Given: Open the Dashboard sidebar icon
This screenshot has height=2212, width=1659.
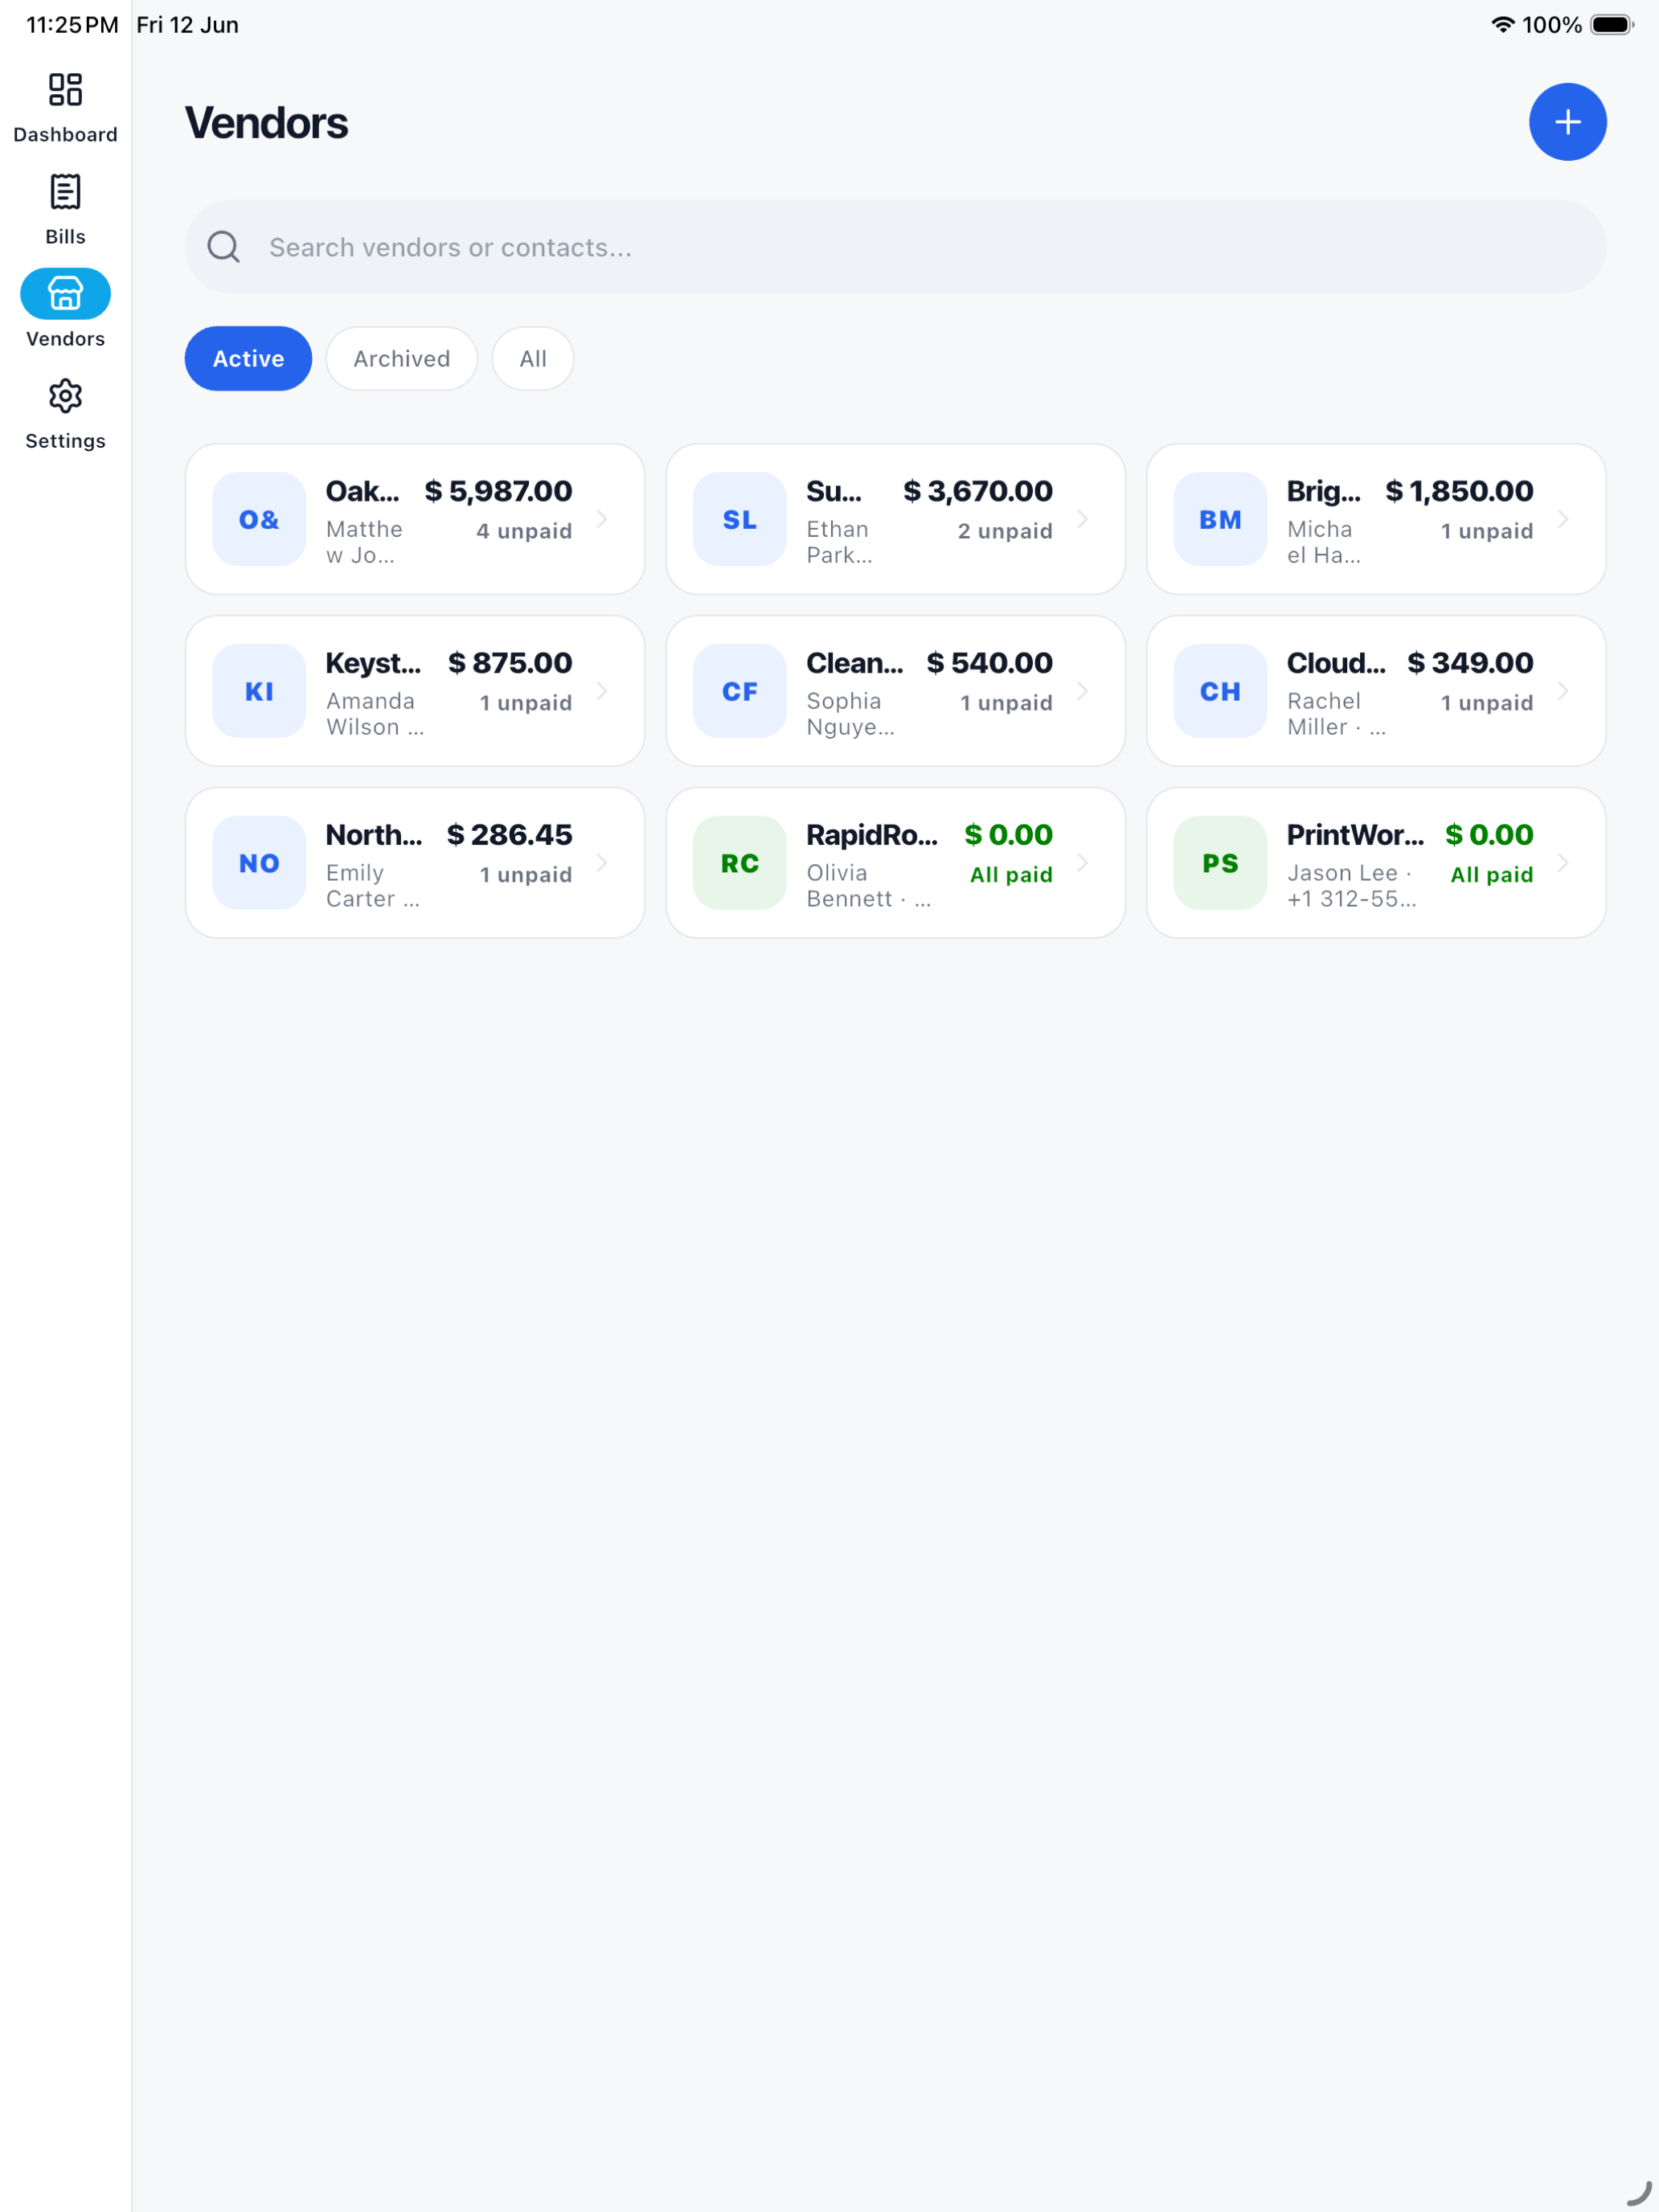Looking at the screenshot, I should (65, 90).
